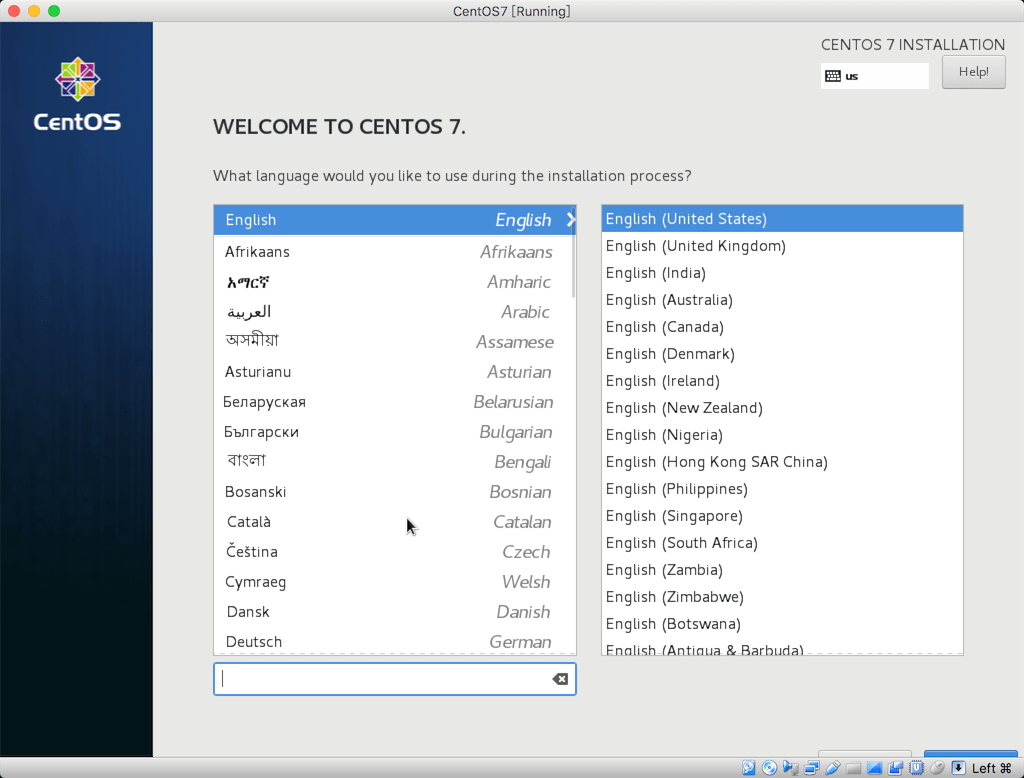Viewport: 1024px width, 778px height.
Task: Click the hard disk activity icon in VirtualBox status bar
Action: point(748,768)
